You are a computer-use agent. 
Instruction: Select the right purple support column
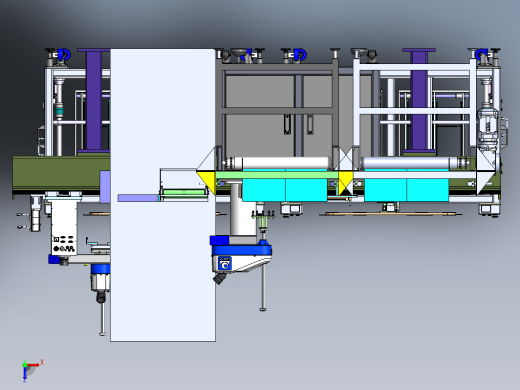pos(419,100)
